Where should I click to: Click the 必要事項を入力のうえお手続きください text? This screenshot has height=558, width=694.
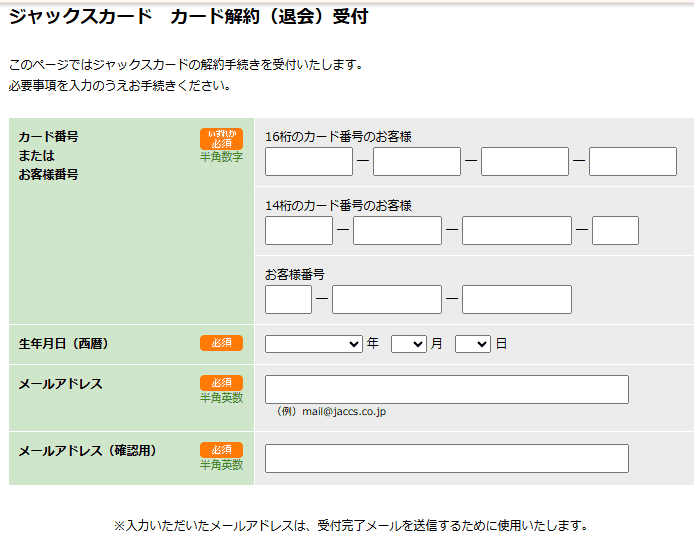point(120,85)
